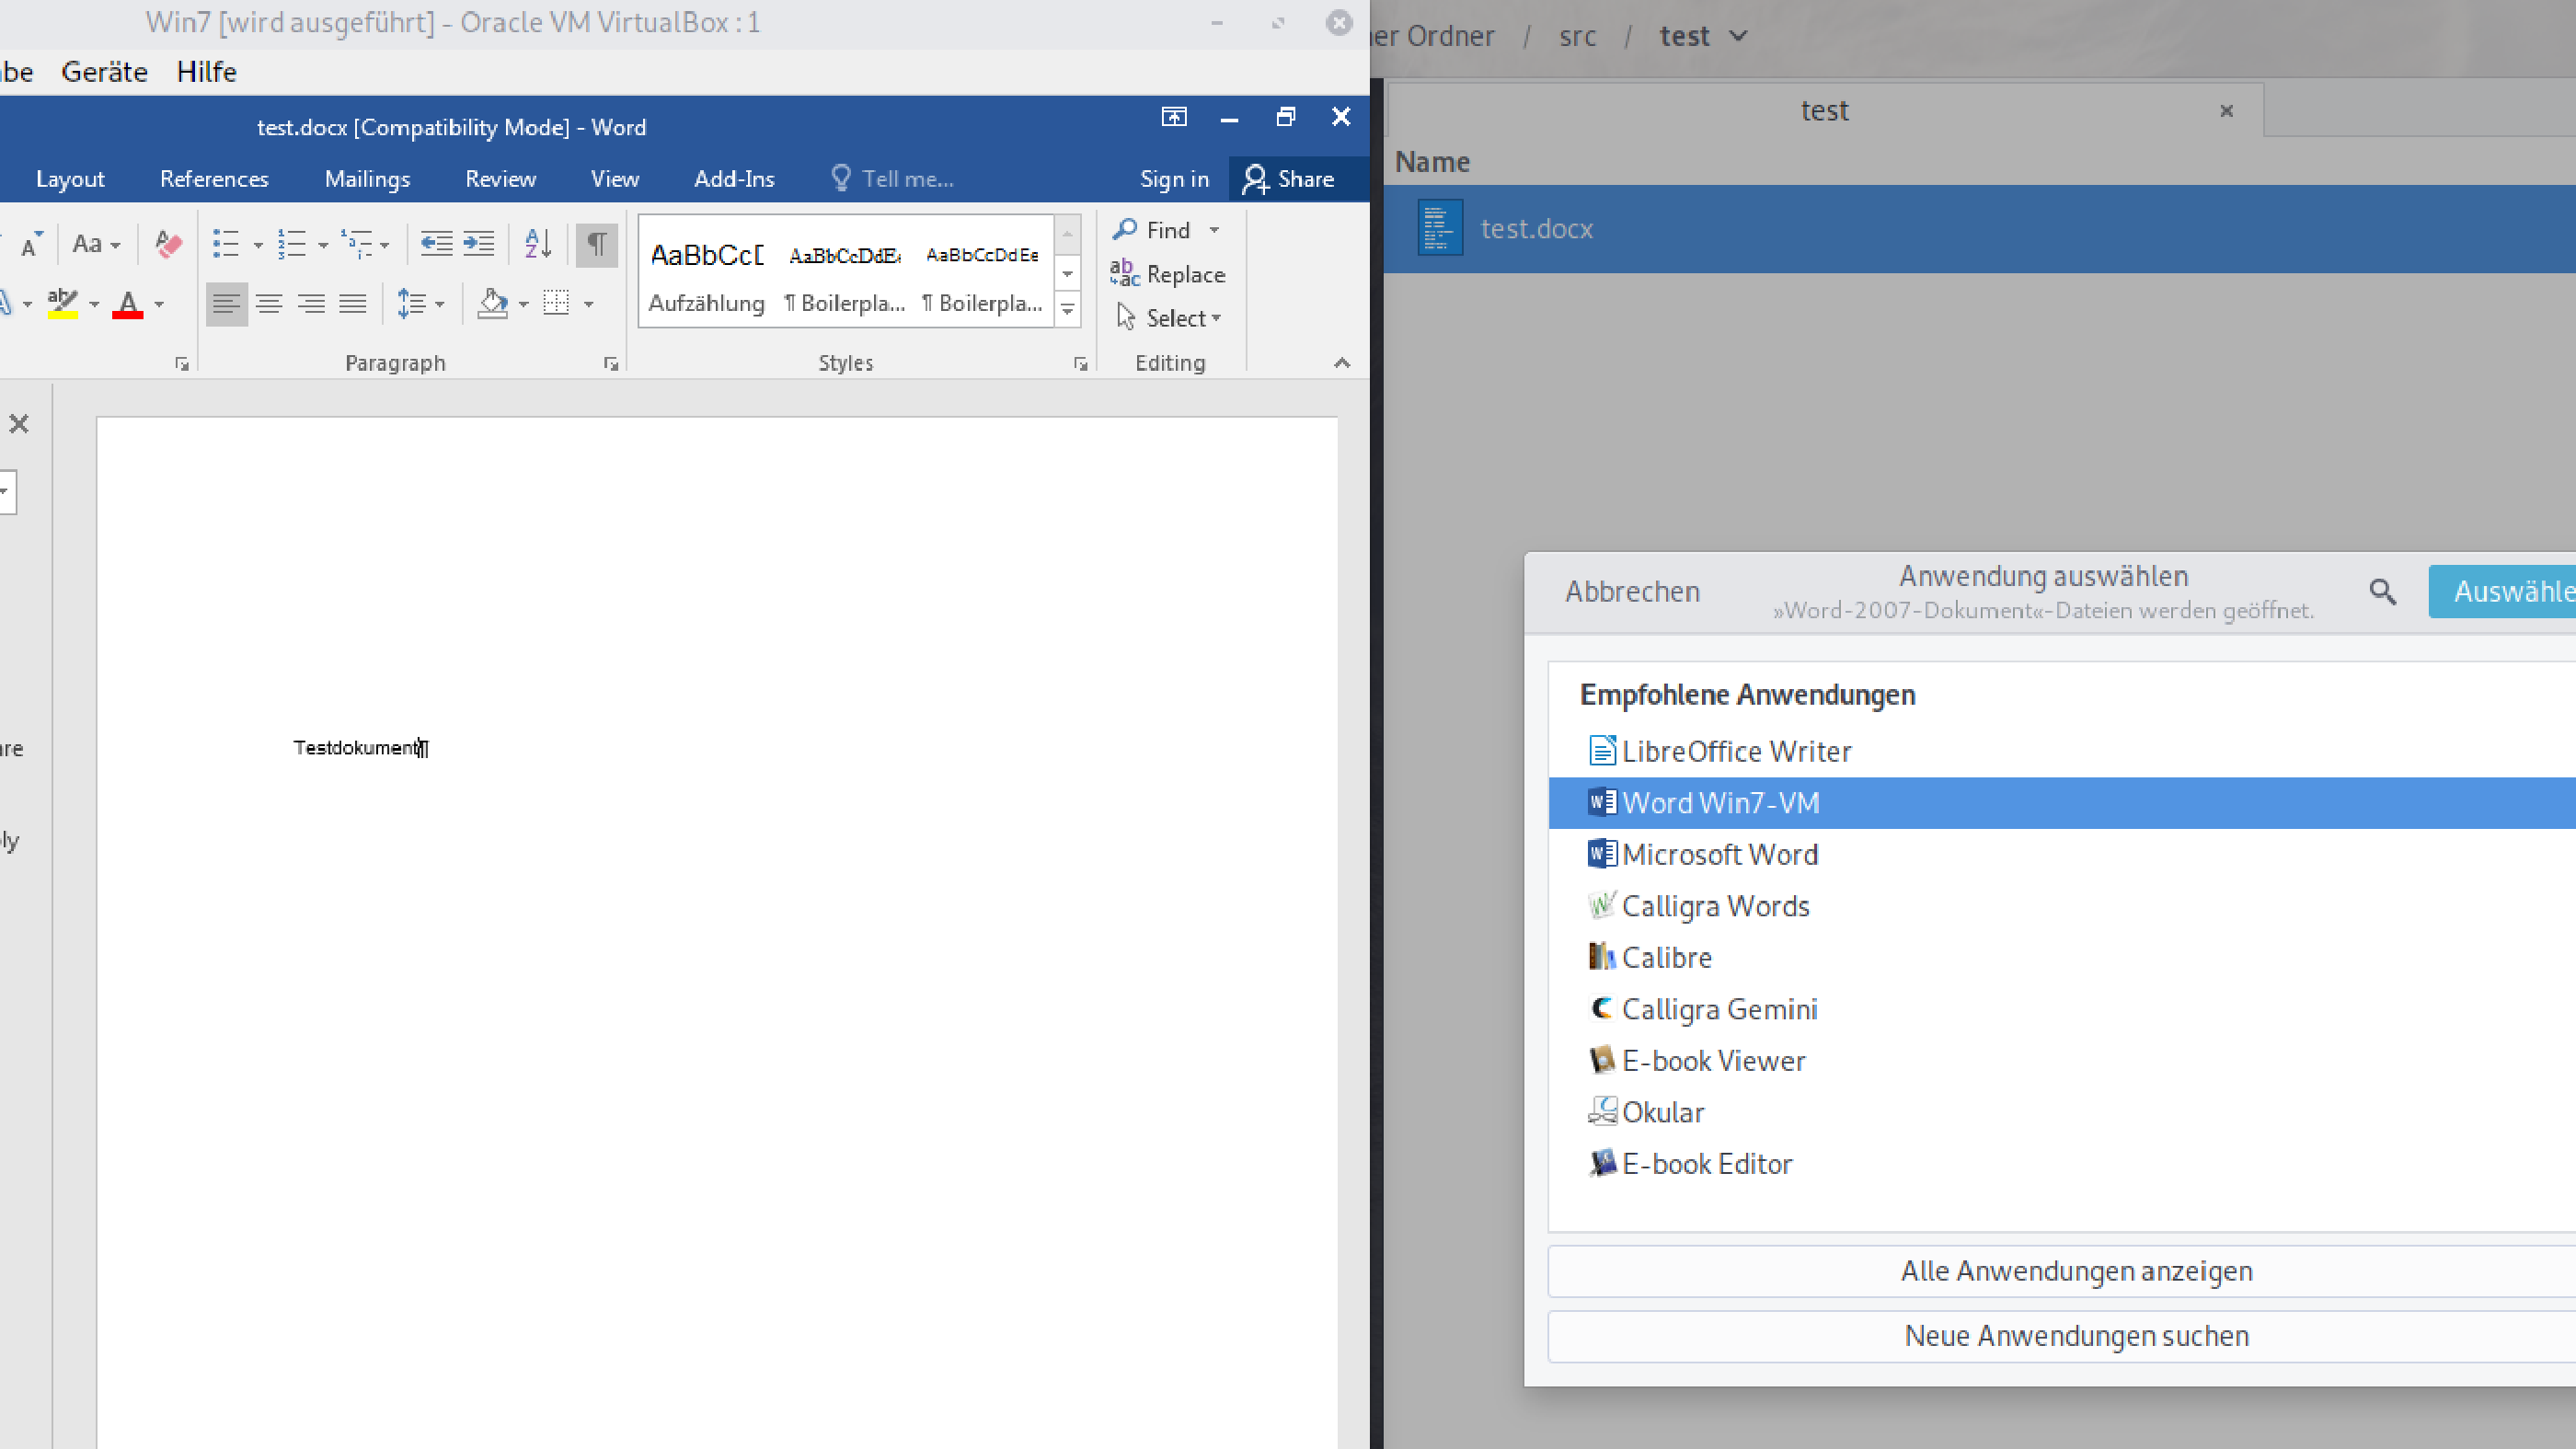
Task: Click the Tell me search field
Action: (893, 179)
